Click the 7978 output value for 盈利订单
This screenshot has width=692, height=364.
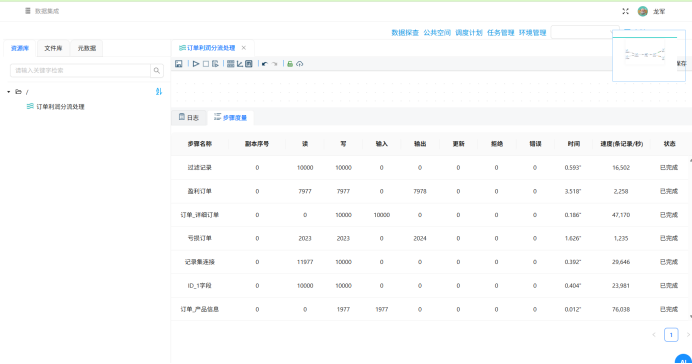click(420, 191)
